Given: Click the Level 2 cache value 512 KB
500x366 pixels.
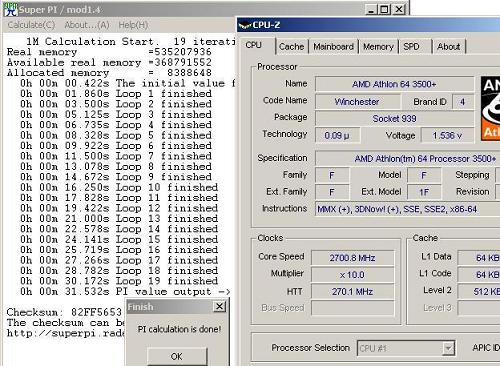Looking at the screenshot, I should point(479,292).
